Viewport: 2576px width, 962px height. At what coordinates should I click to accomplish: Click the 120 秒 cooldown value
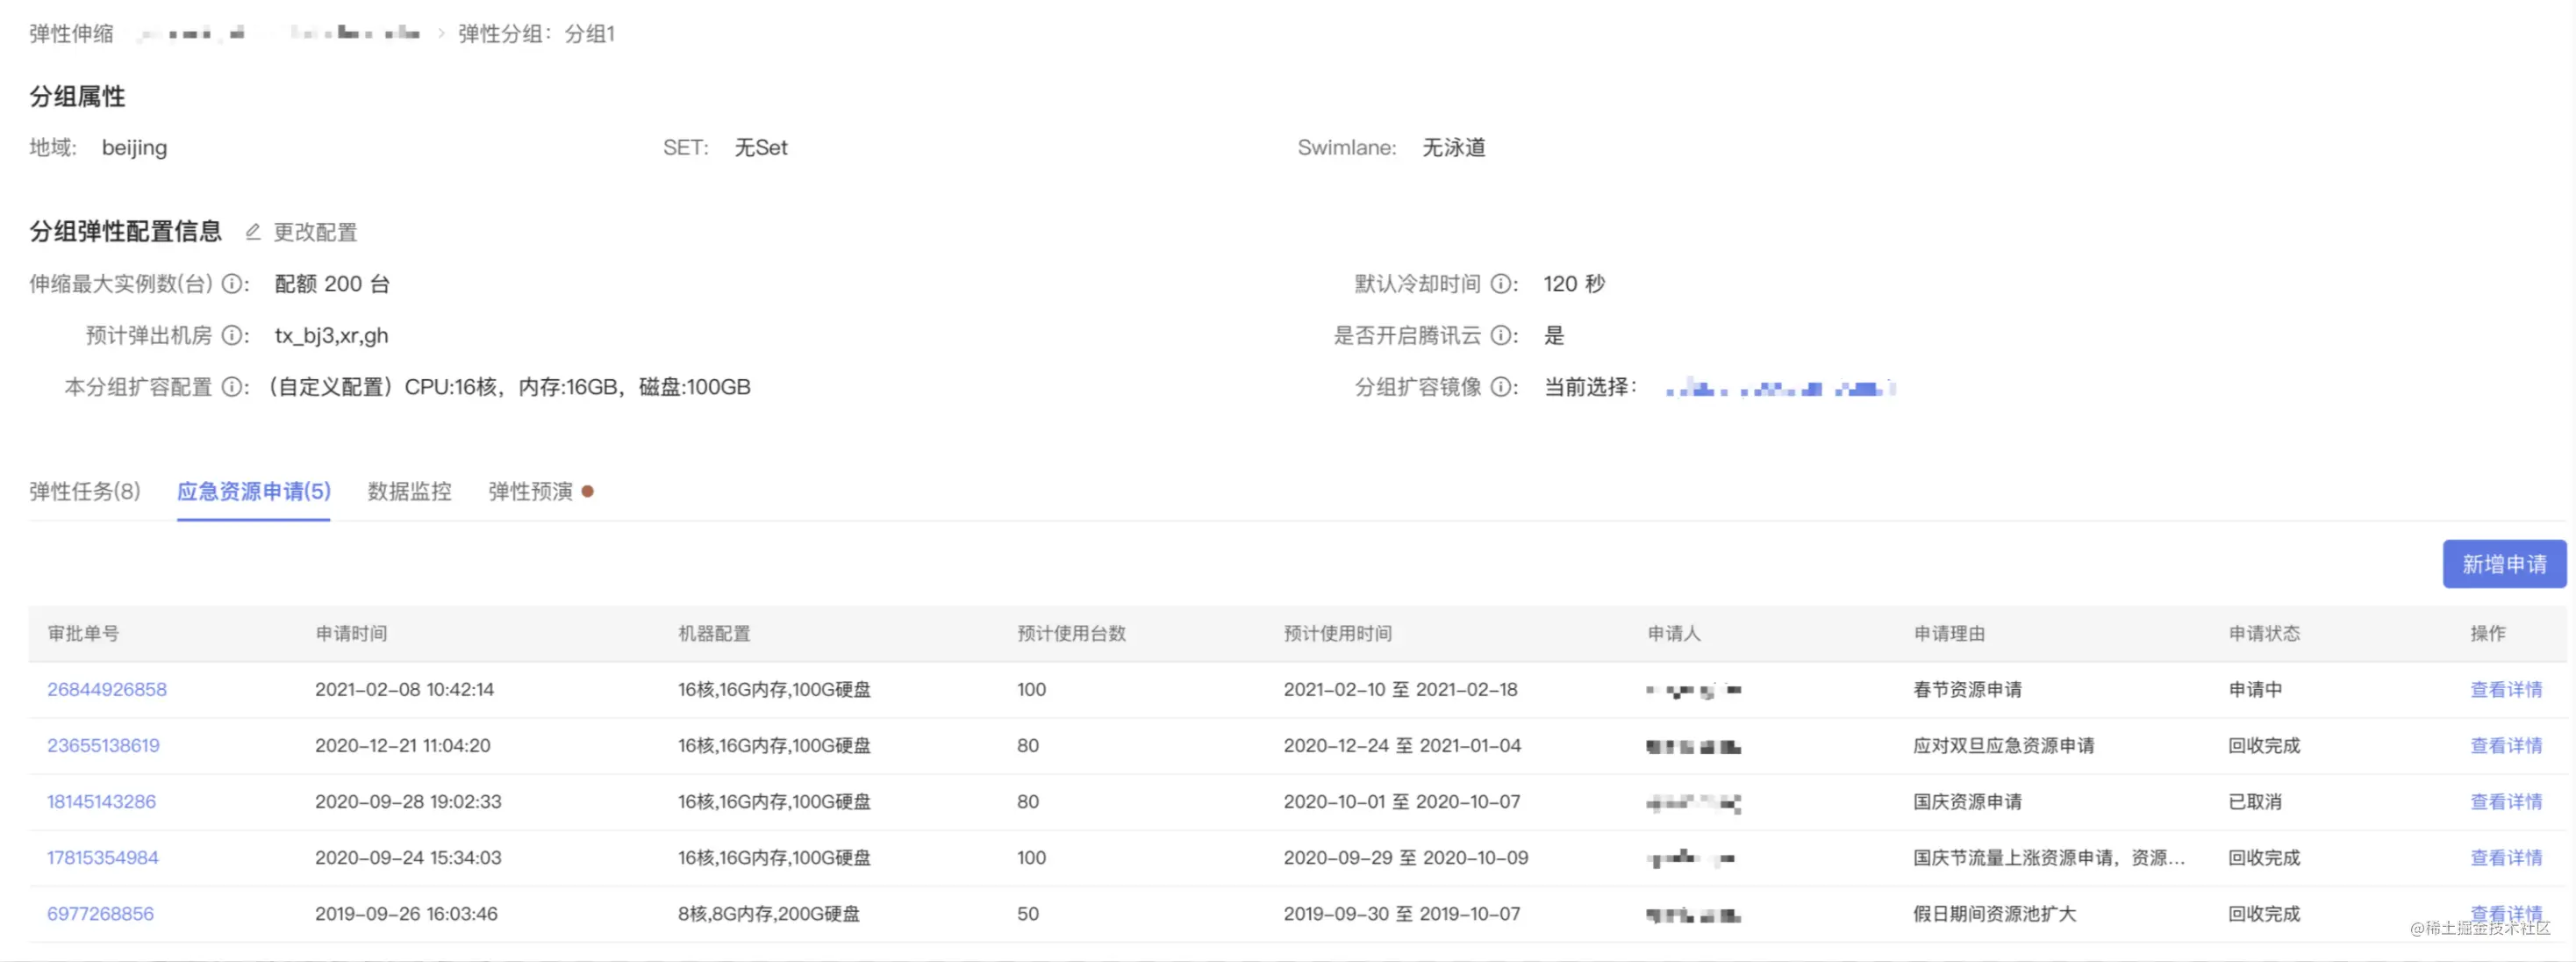(1574, 284)
